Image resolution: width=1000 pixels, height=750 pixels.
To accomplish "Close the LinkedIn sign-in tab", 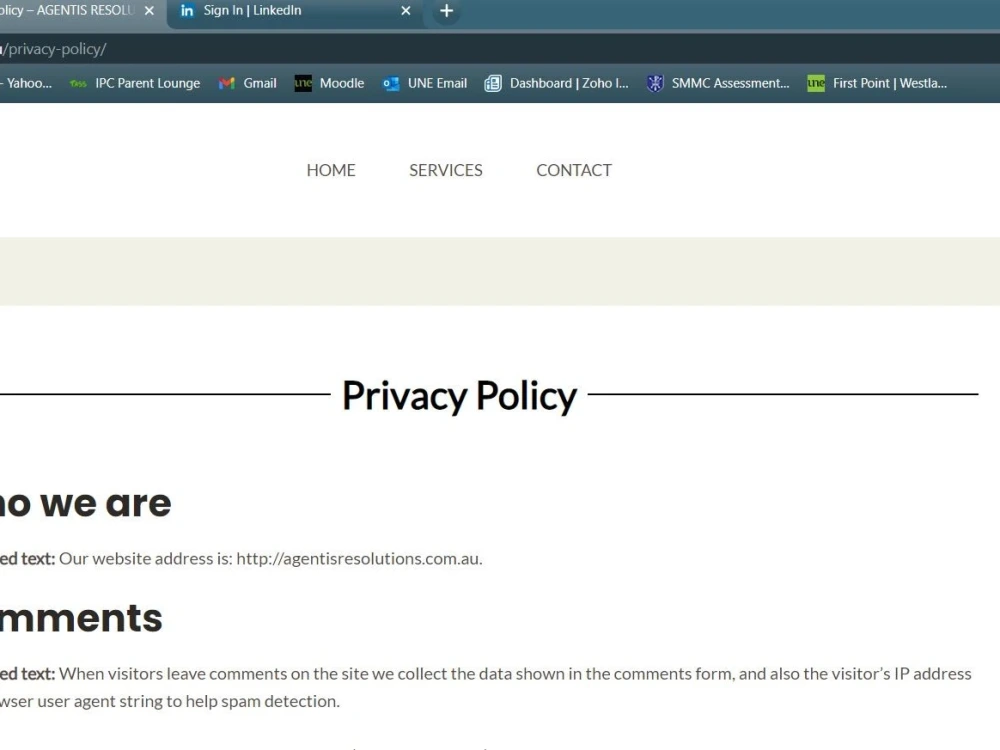I will (x=406, y=11).
